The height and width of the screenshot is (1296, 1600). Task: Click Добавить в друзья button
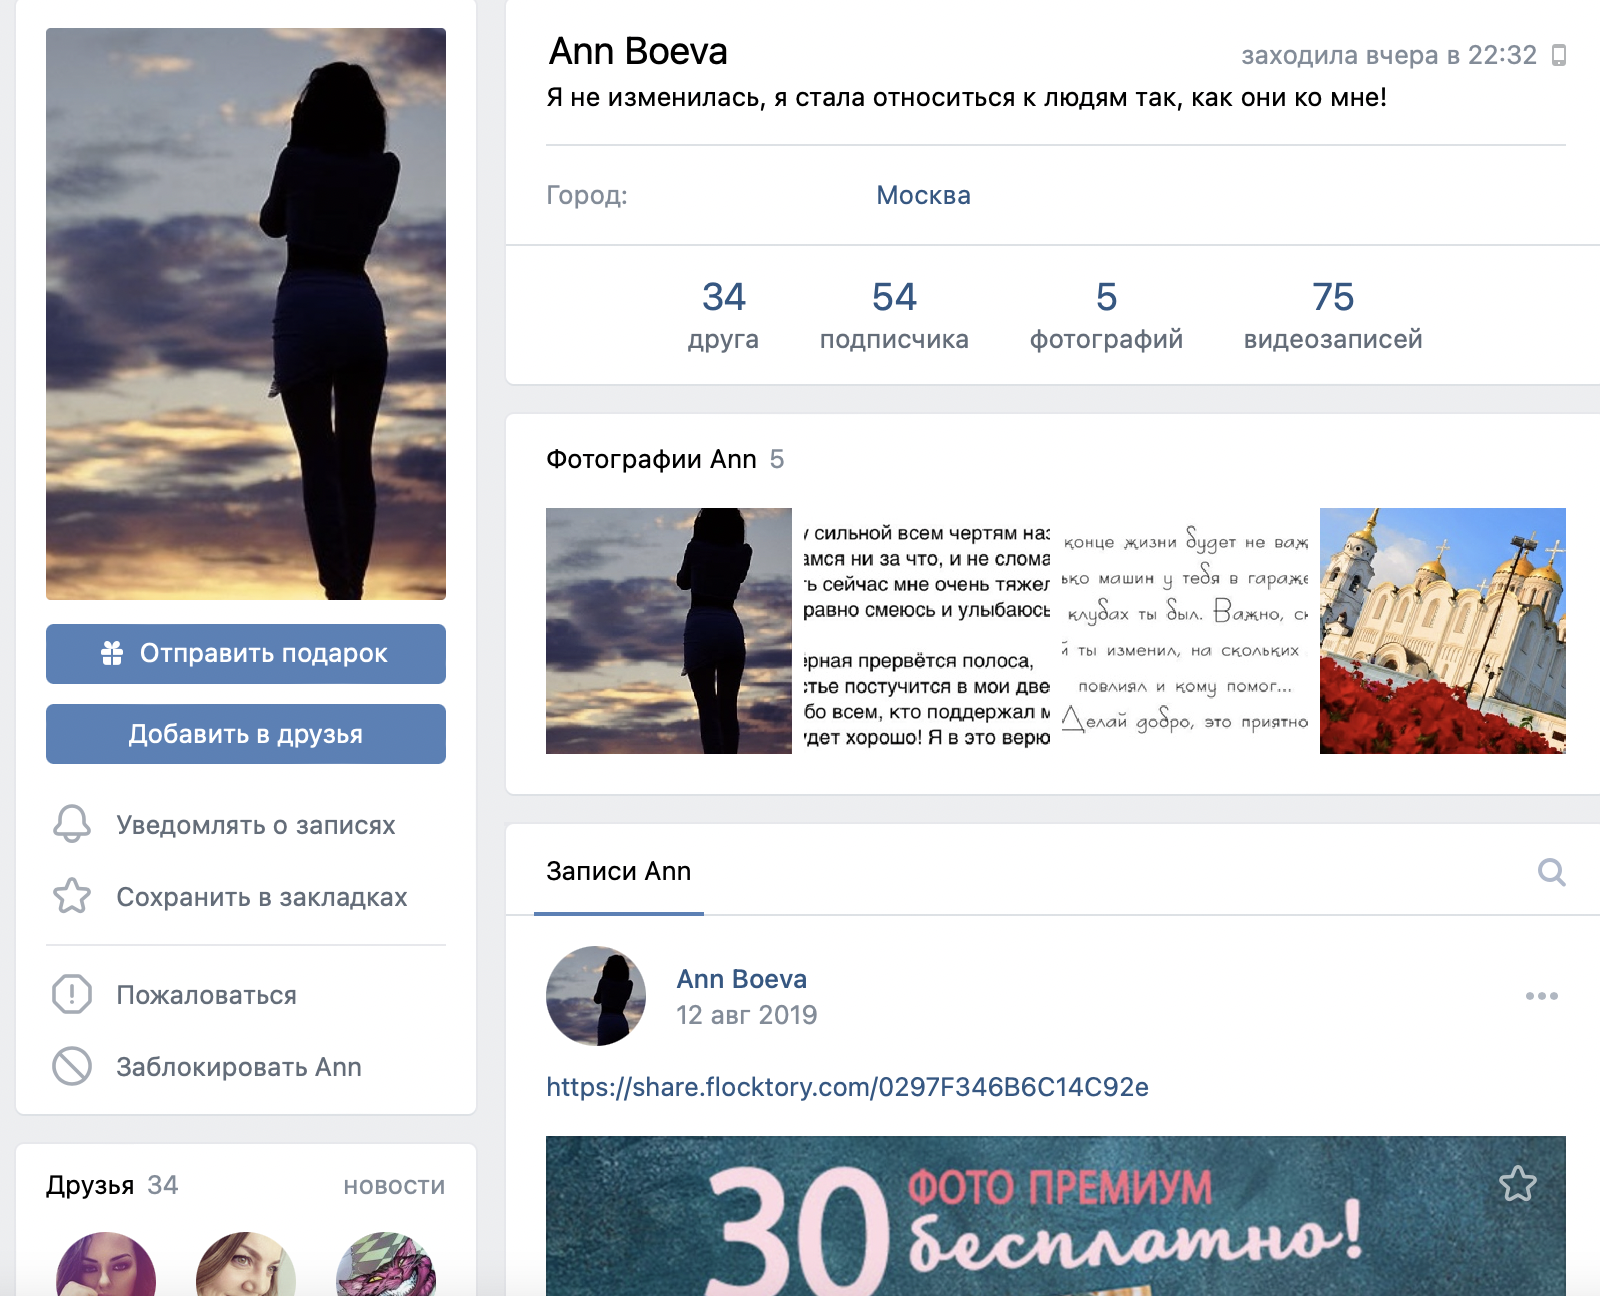244,733
